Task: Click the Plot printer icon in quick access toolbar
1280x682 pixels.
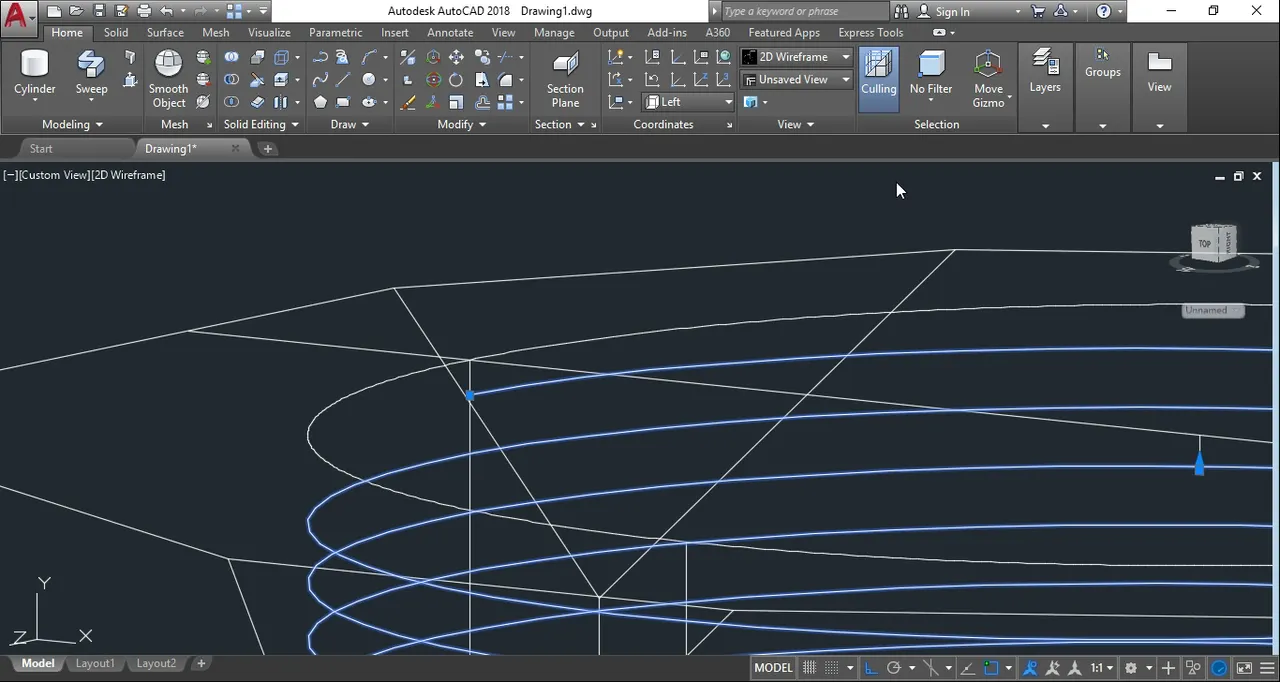Action: coord(144,12)
